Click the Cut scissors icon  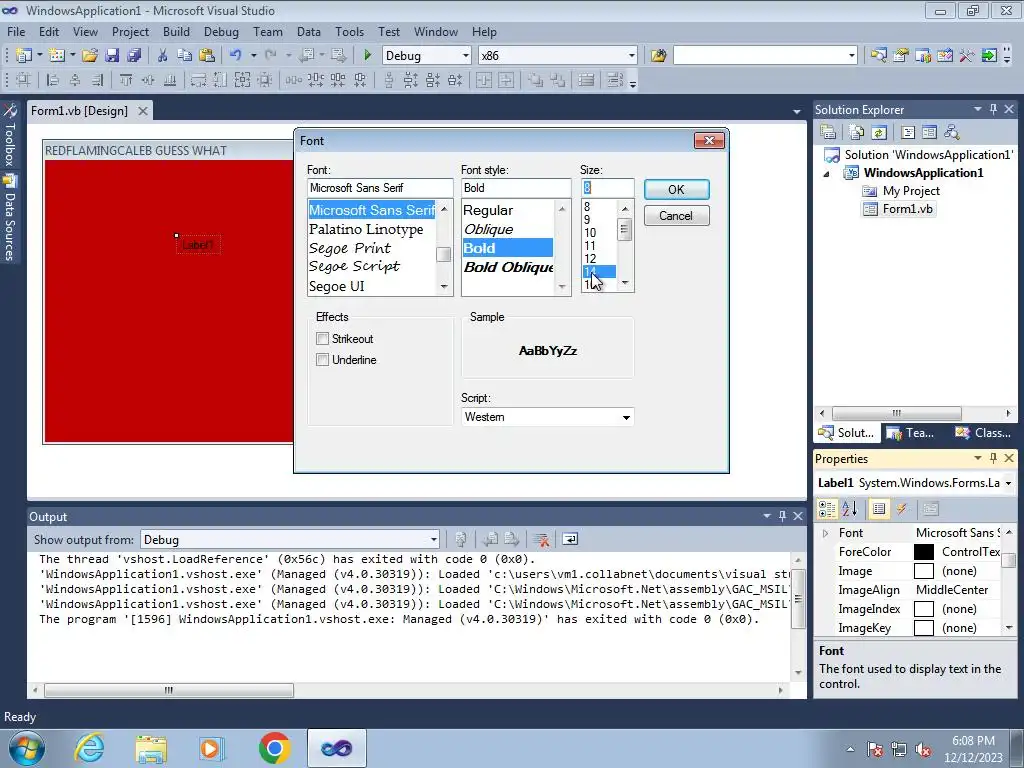pyautogui.click(x=162, y=56)
